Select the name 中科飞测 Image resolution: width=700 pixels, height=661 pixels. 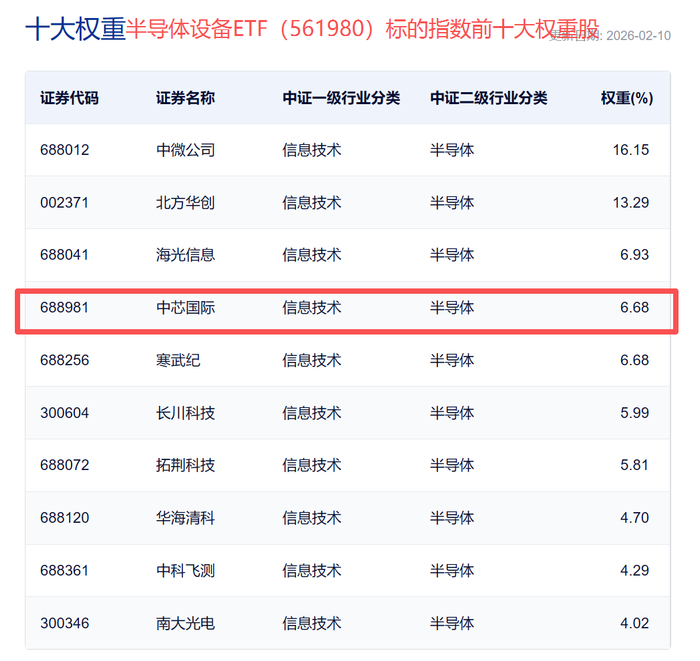click(185, 570)
